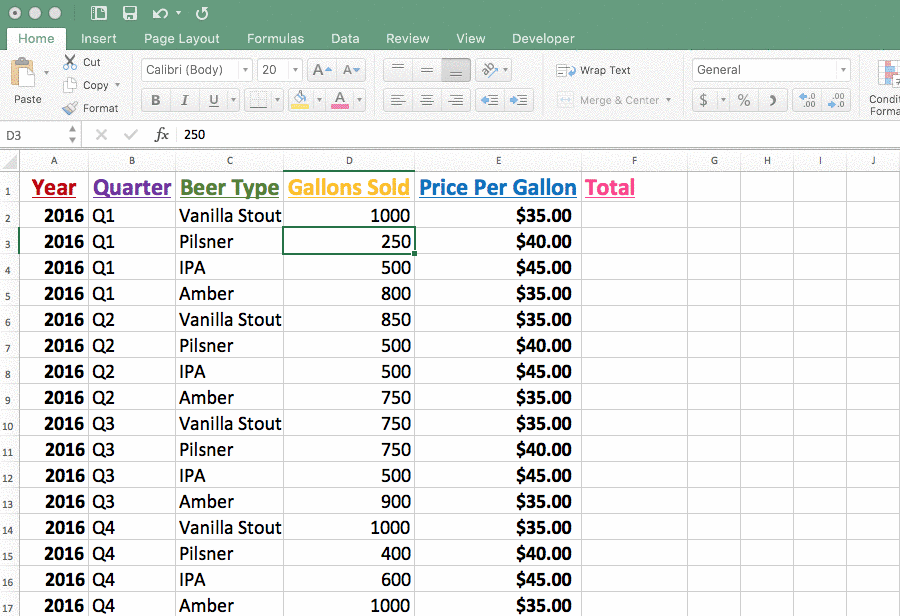The image size is (900, 616).
Task: Switch to the Formulas tab
Action: [275, 39]
